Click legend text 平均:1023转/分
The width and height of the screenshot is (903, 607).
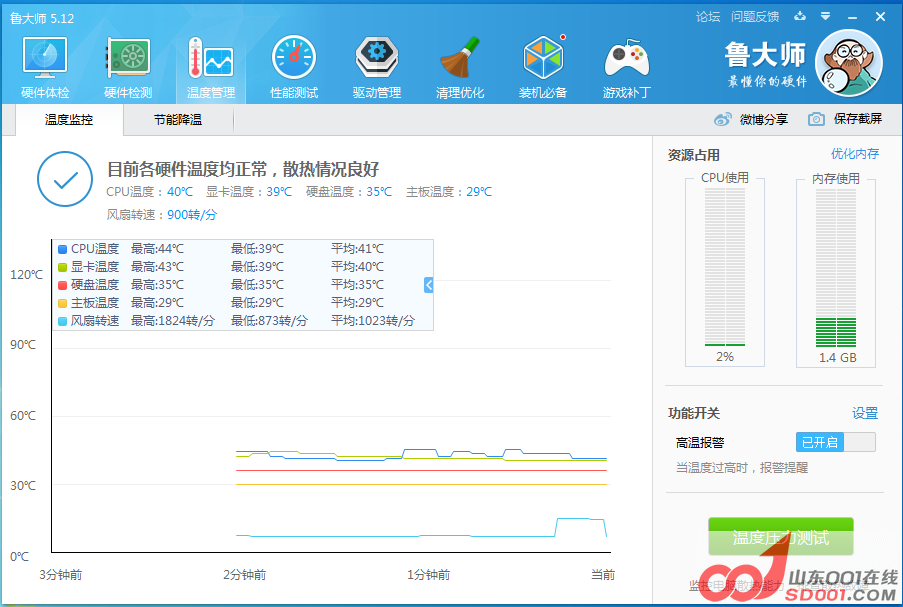tap(373, 321)
